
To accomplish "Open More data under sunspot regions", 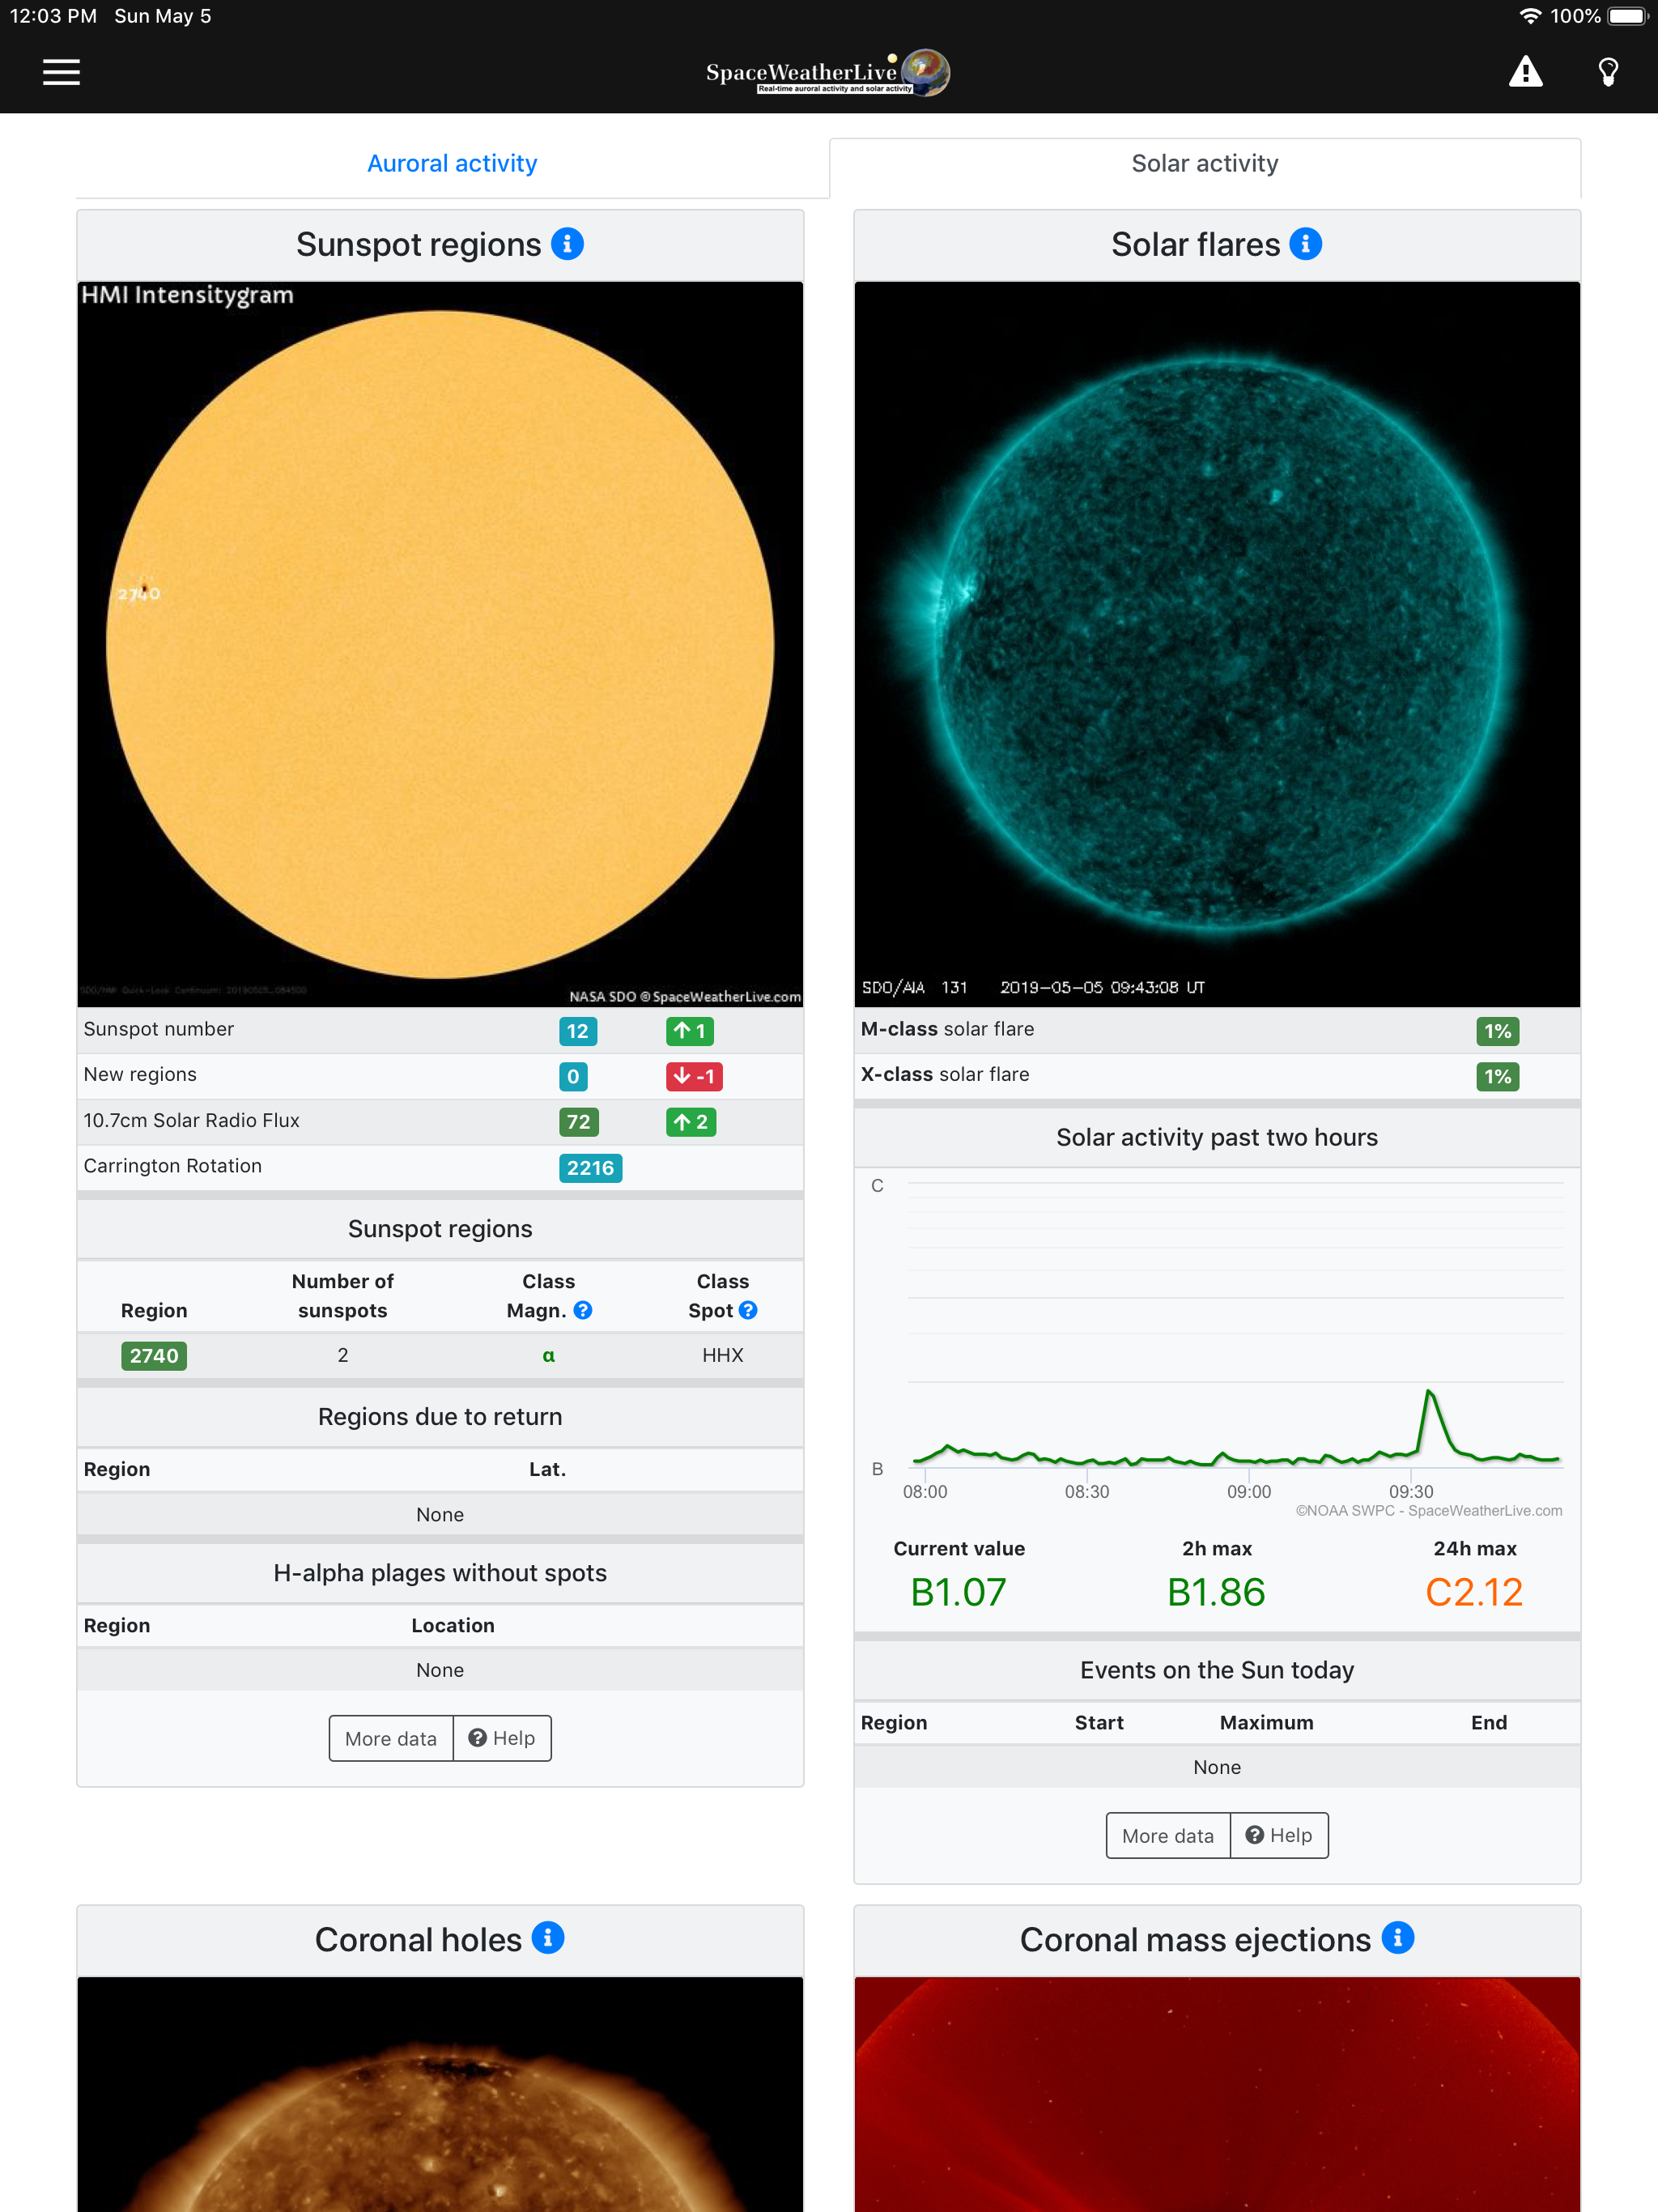I will pos(391,1739).
